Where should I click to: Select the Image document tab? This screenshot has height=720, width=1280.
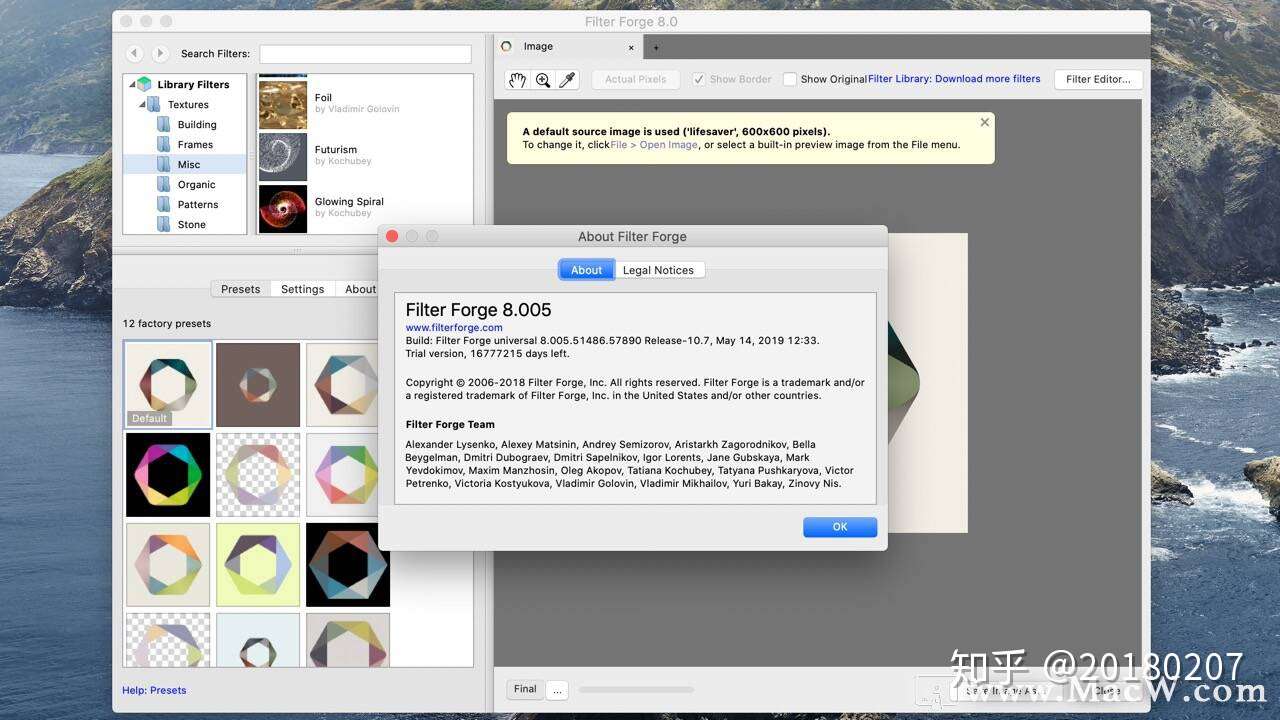tap(566, 46)
